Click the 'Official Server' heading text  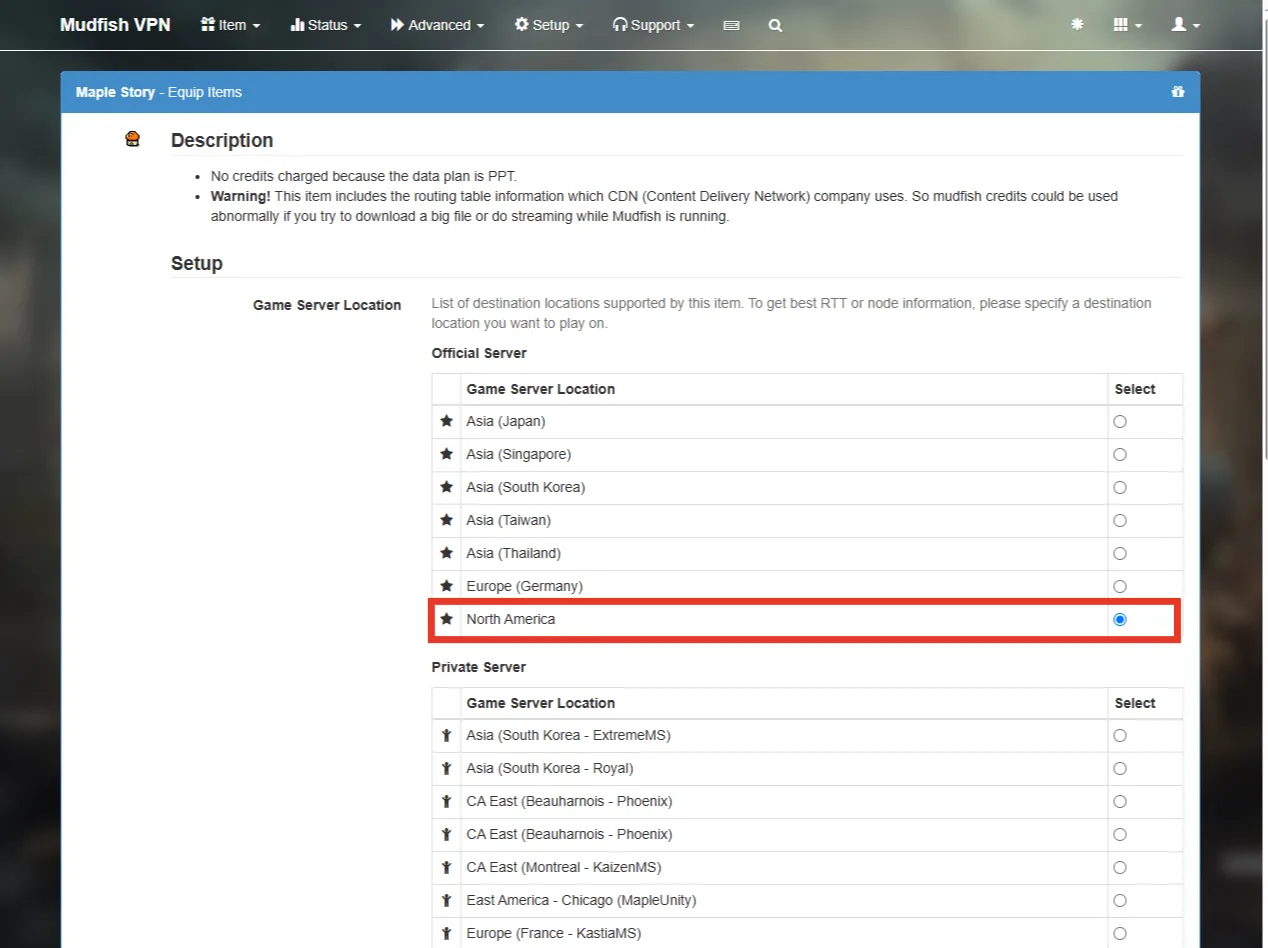(479, 353)
